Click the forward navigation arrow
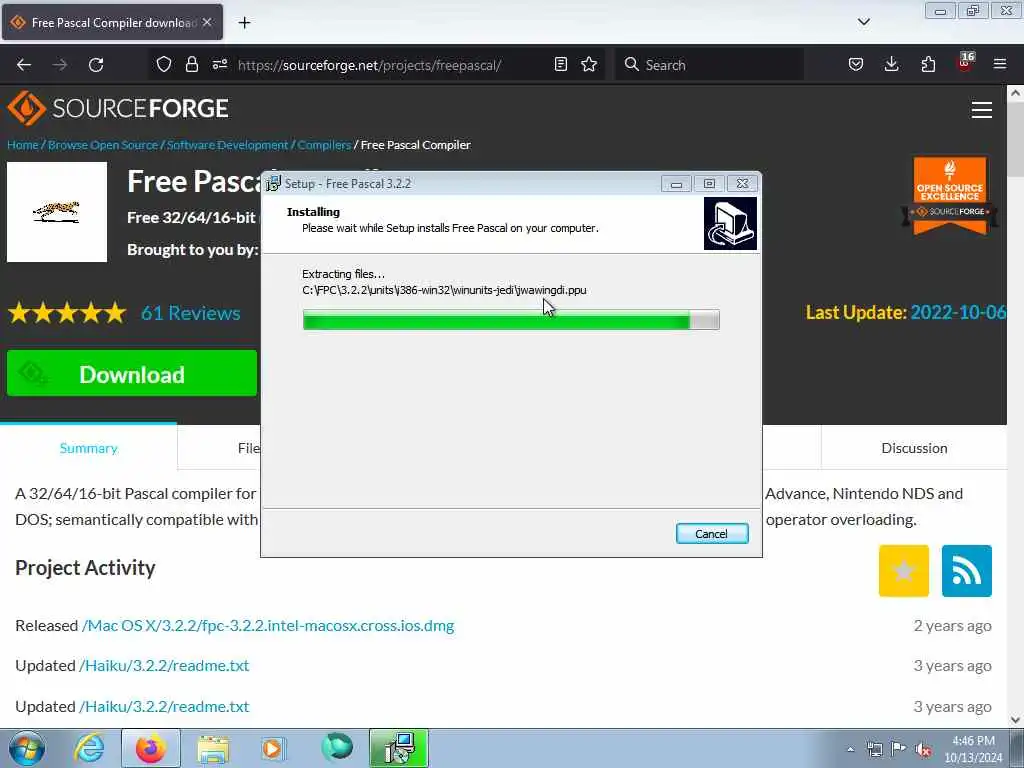1024x768 pixels. tap(60, 65)
